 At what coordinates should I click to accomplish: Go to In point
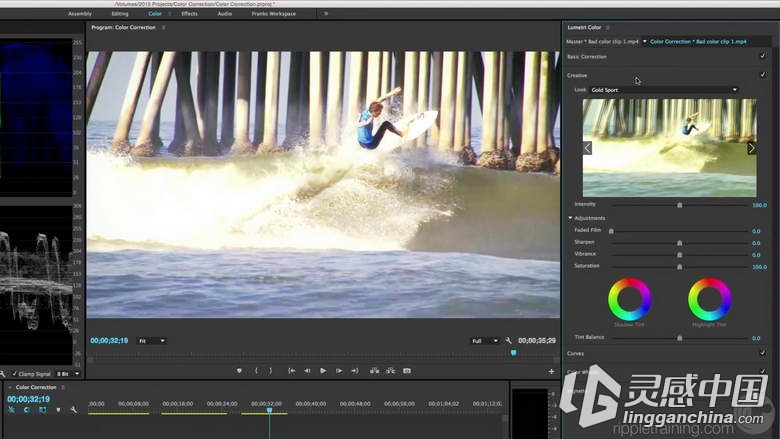tap(292, 371)
